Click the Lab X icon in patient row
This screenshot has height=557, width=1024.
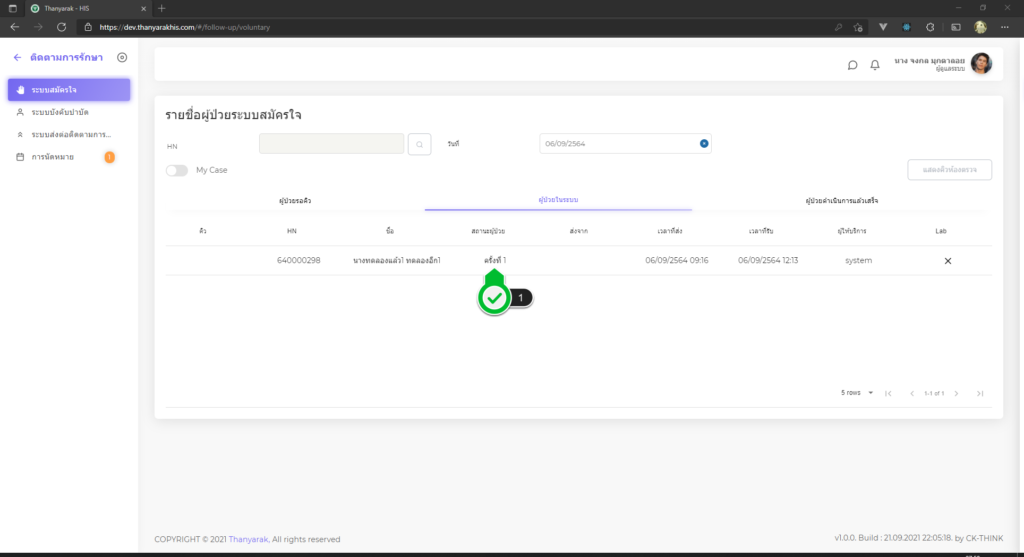pos(947,261)
